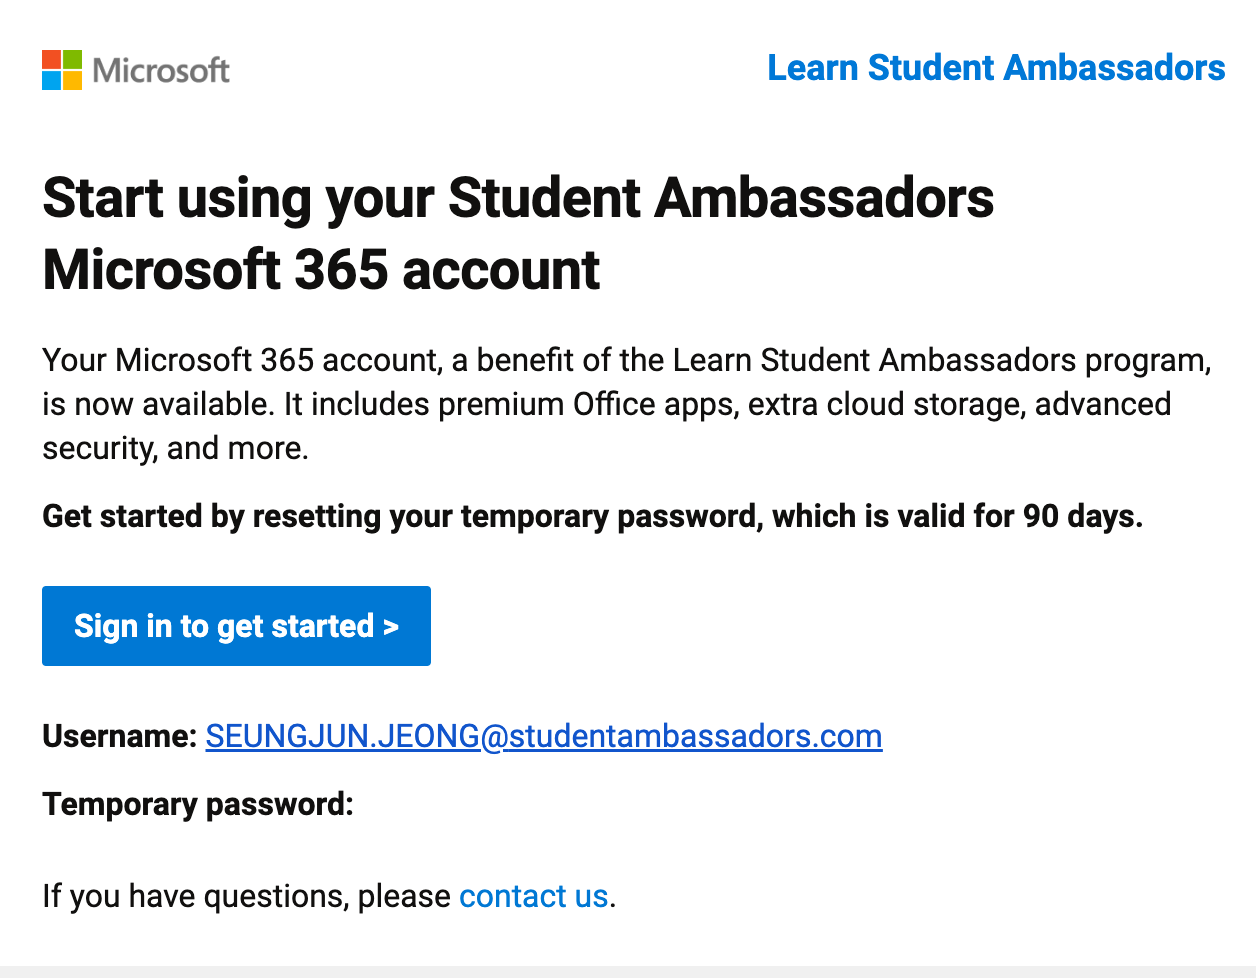This screenshot has width=1256, height=978.
Task: Click the Username label
Action: coord(120,736)
